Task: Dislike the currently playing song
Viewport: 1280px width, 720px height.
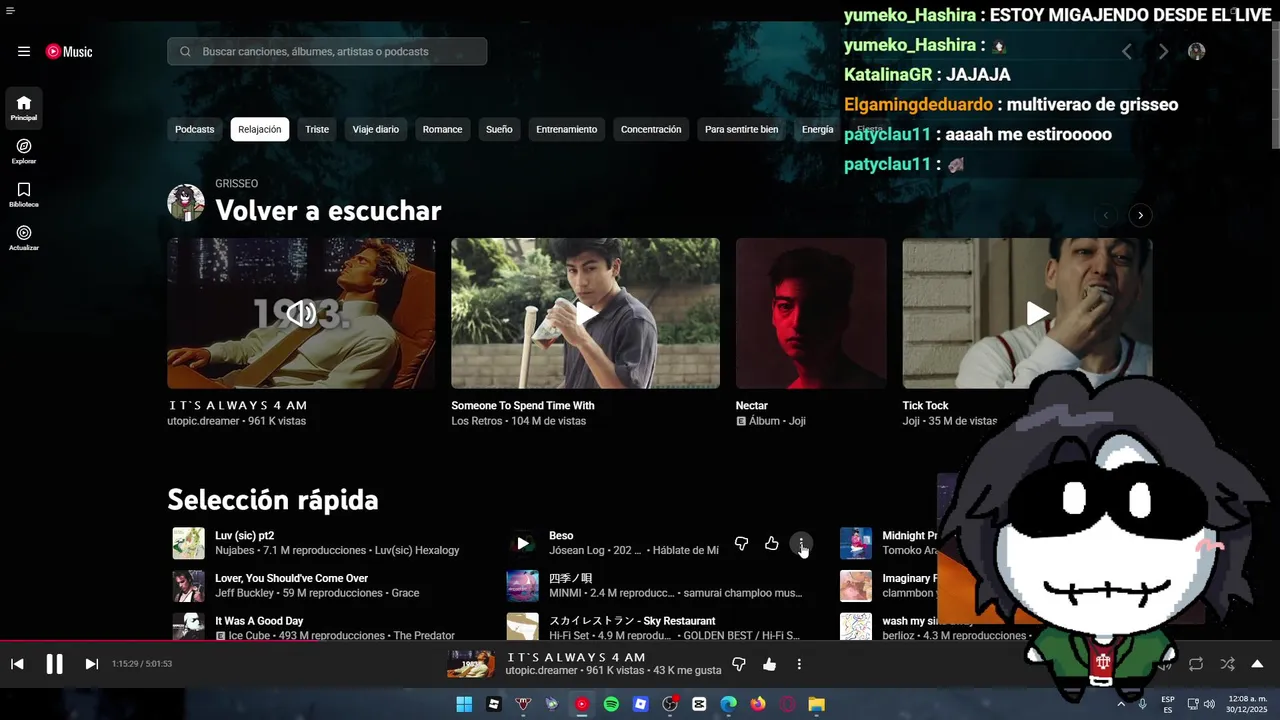Action: pyautogui.click(x=739, y=664)
